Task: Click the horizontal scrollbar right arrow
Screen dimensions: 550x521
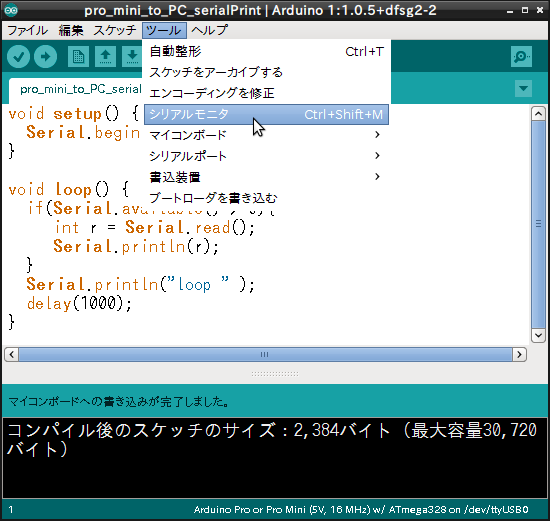Action: [x=519, y=354]
